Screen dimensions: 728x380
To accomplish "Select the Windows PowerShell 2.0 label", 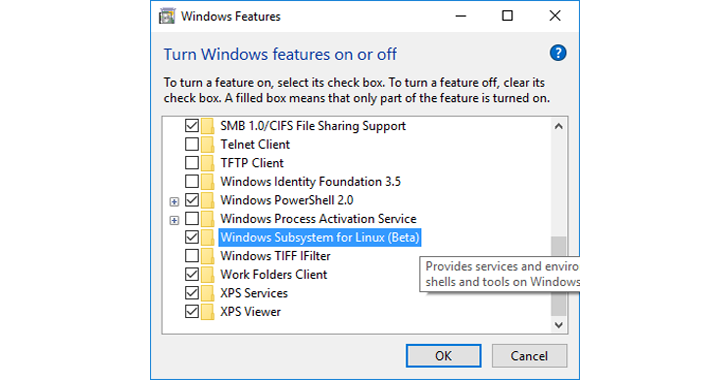I will (x=286, y=200).
